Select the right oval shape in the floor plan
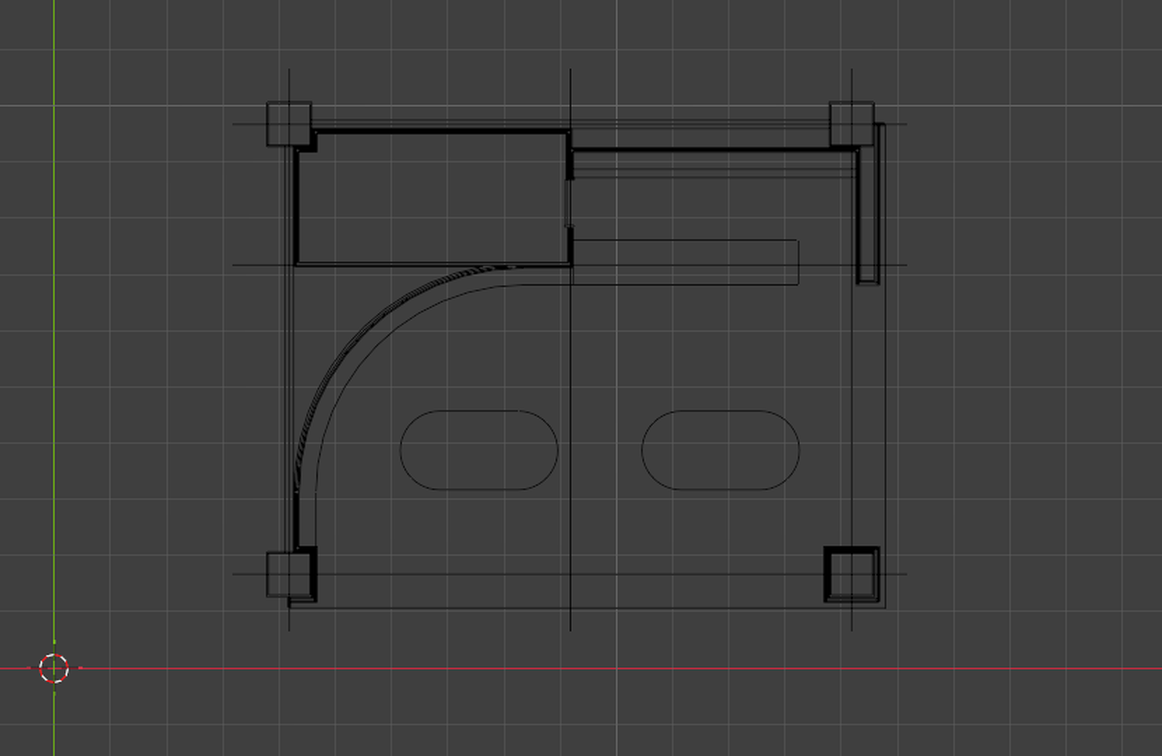The width and height of the screenshot is (1162, 756). coord(720,450)
